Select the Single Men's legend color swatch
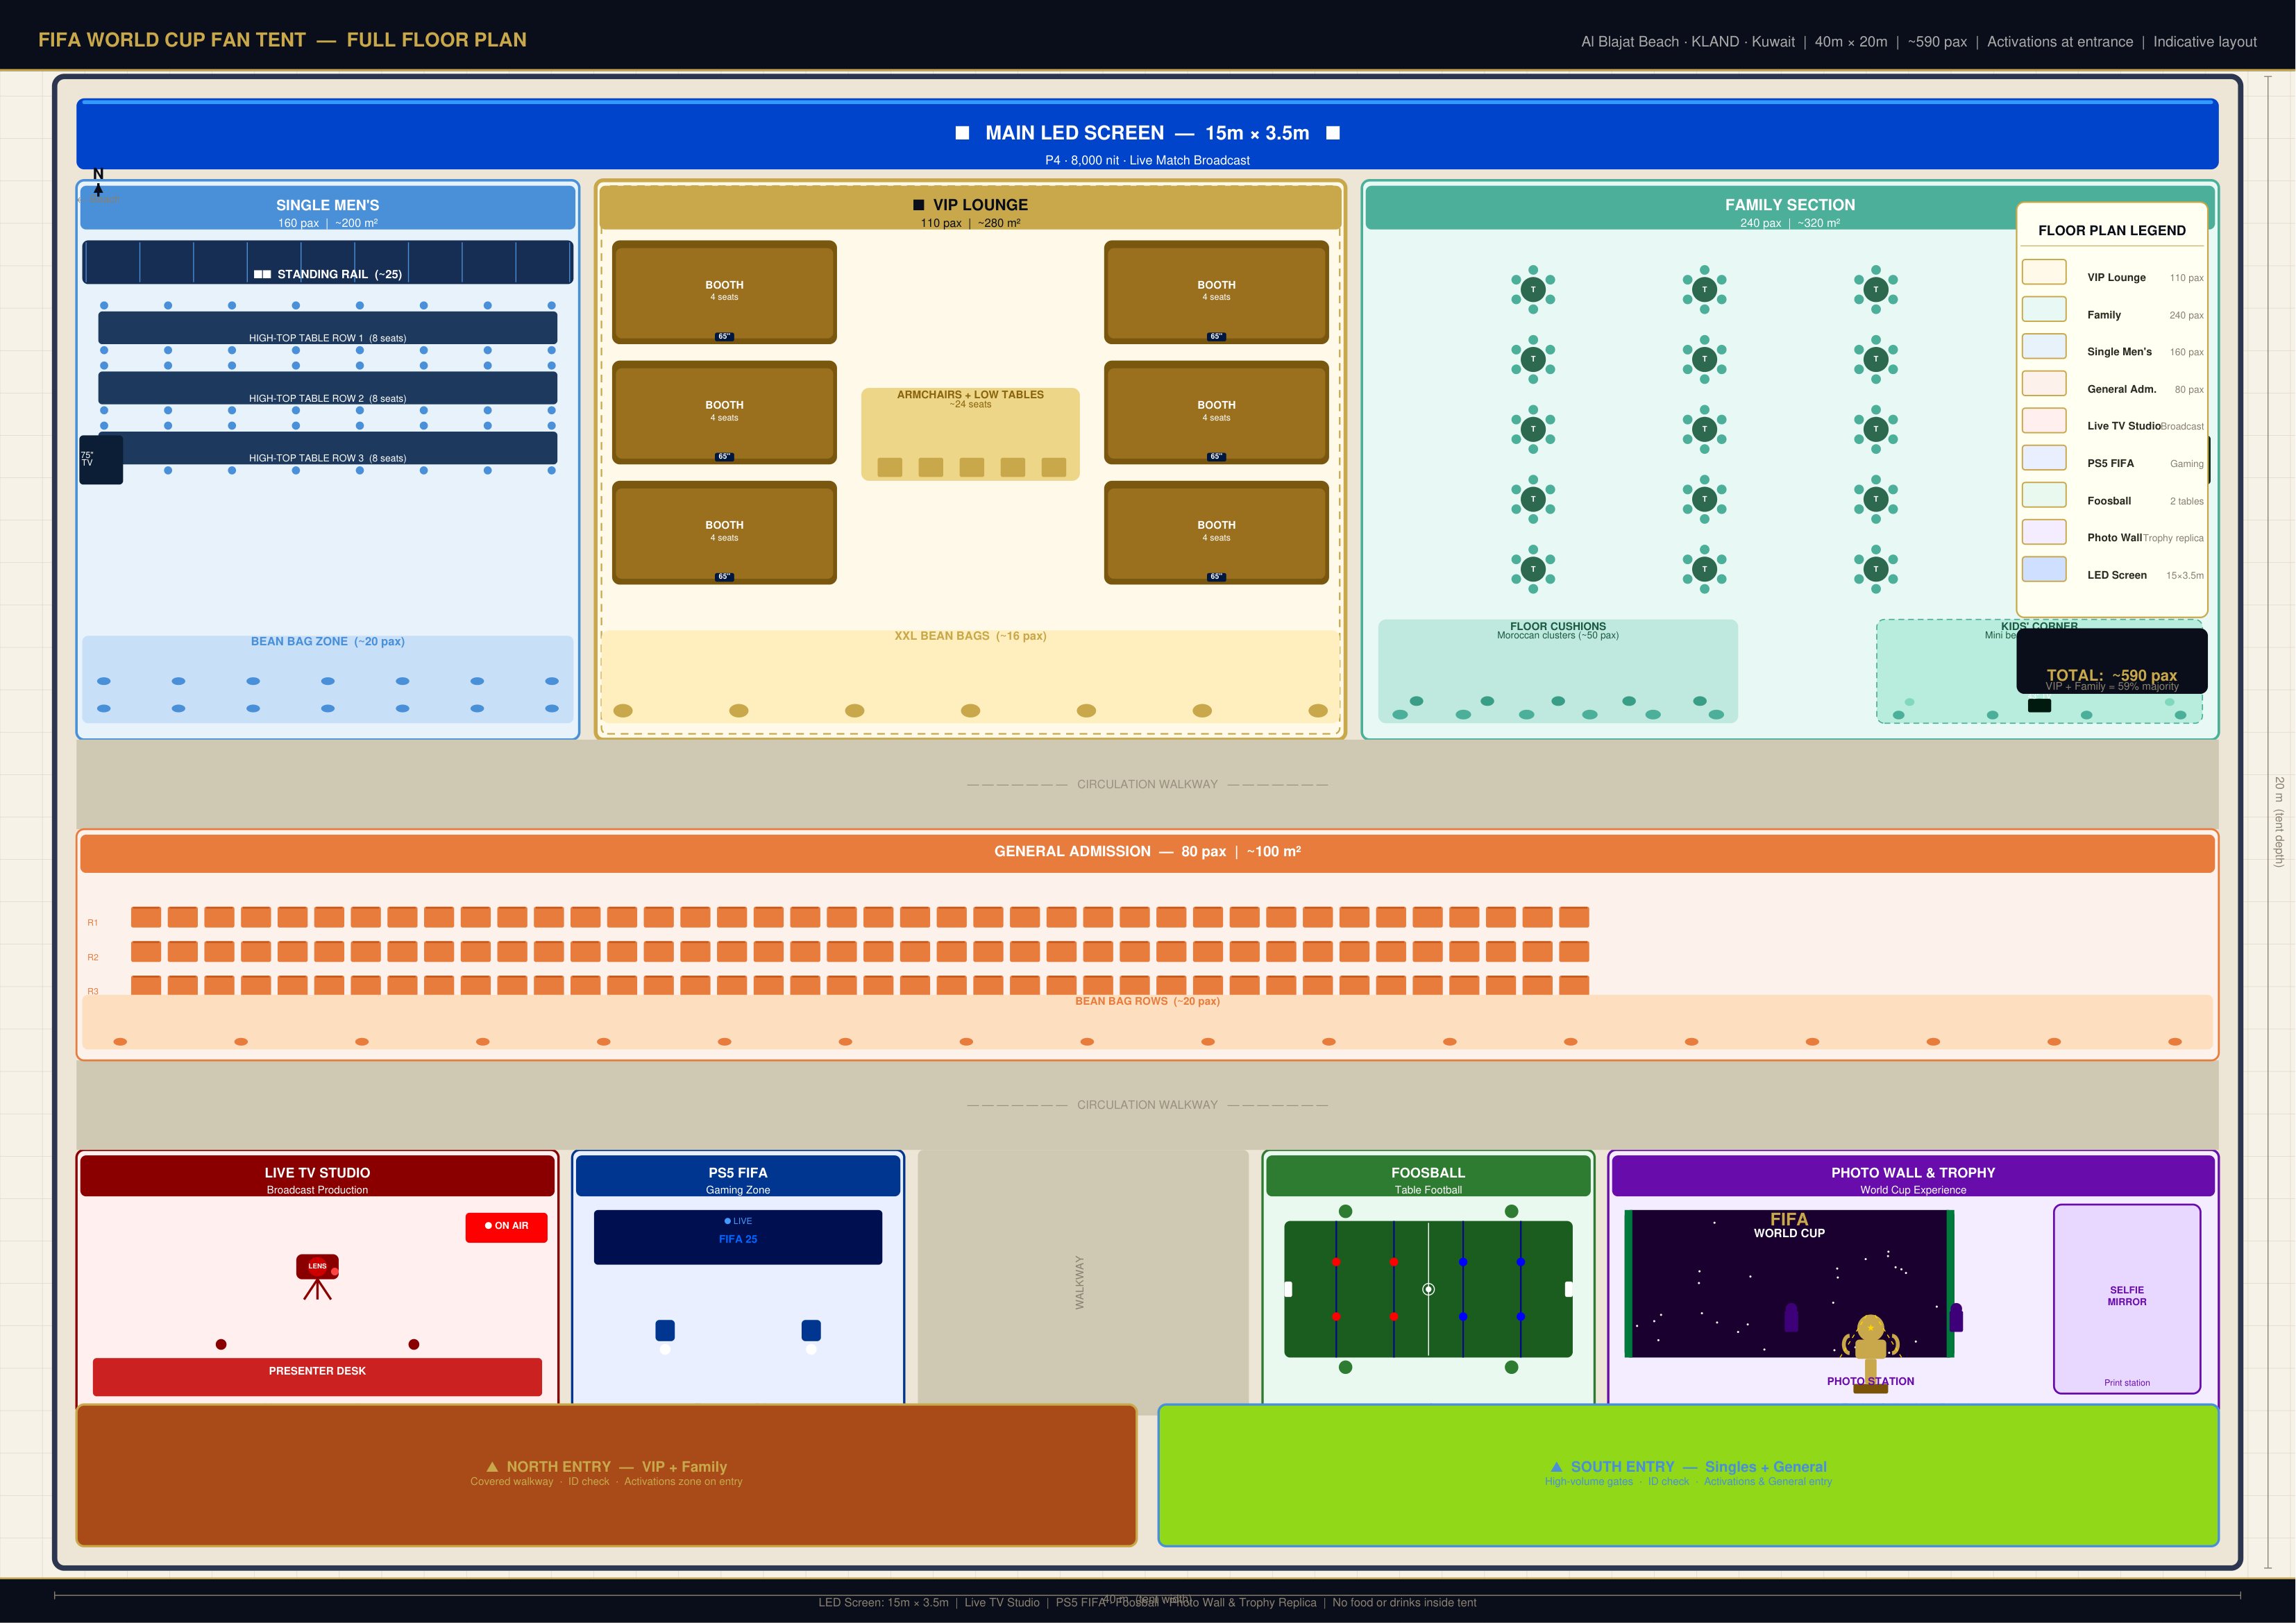Screen dimensions: 2296x1623 (x=2044, y=346)
